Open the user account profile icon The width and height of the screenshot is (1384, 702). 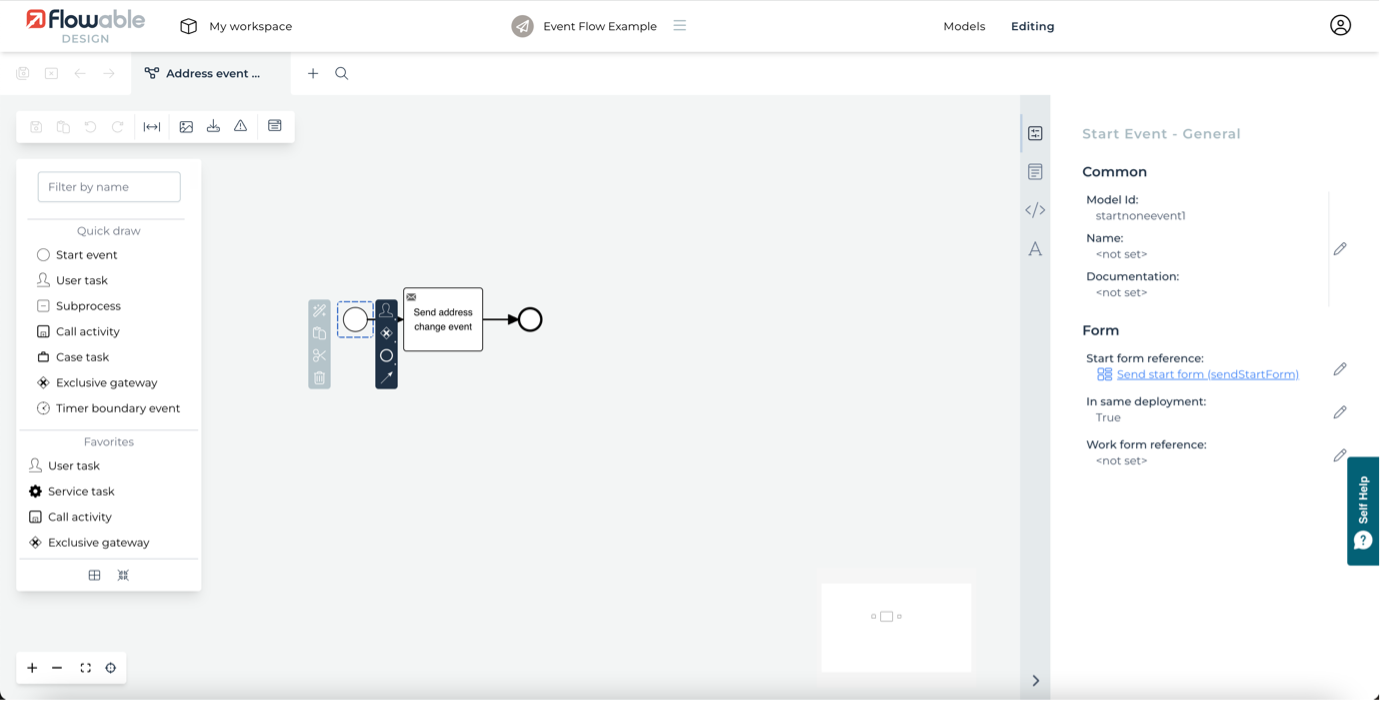pos(1340,26)
